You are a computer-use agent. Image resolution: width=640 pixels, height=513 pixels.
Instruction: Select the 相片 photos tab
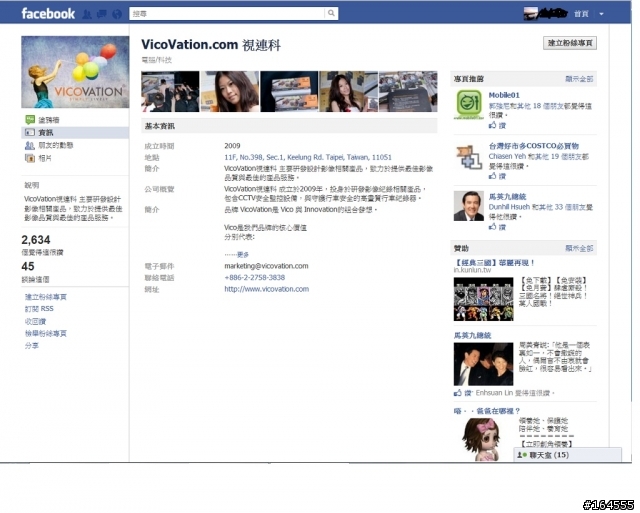point(45,158)
